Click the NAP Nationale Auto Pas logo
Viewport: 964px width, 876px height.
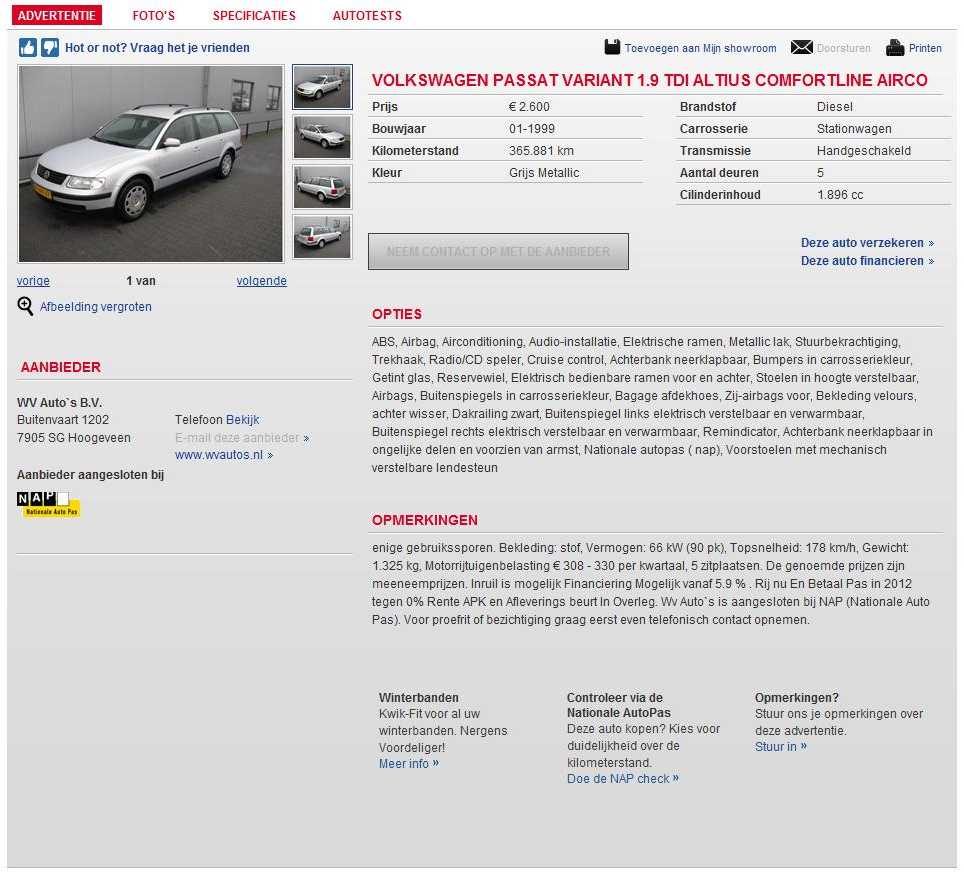[48, 504]
